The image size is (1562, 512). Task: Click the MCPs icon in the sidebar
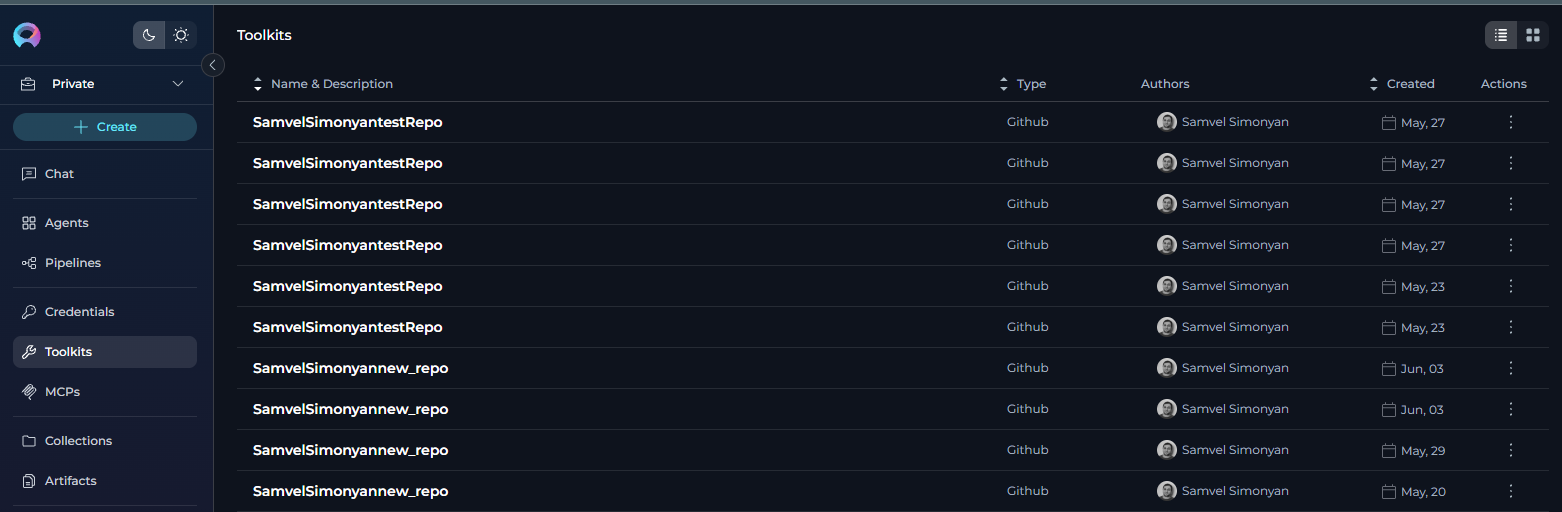point(29,392)
